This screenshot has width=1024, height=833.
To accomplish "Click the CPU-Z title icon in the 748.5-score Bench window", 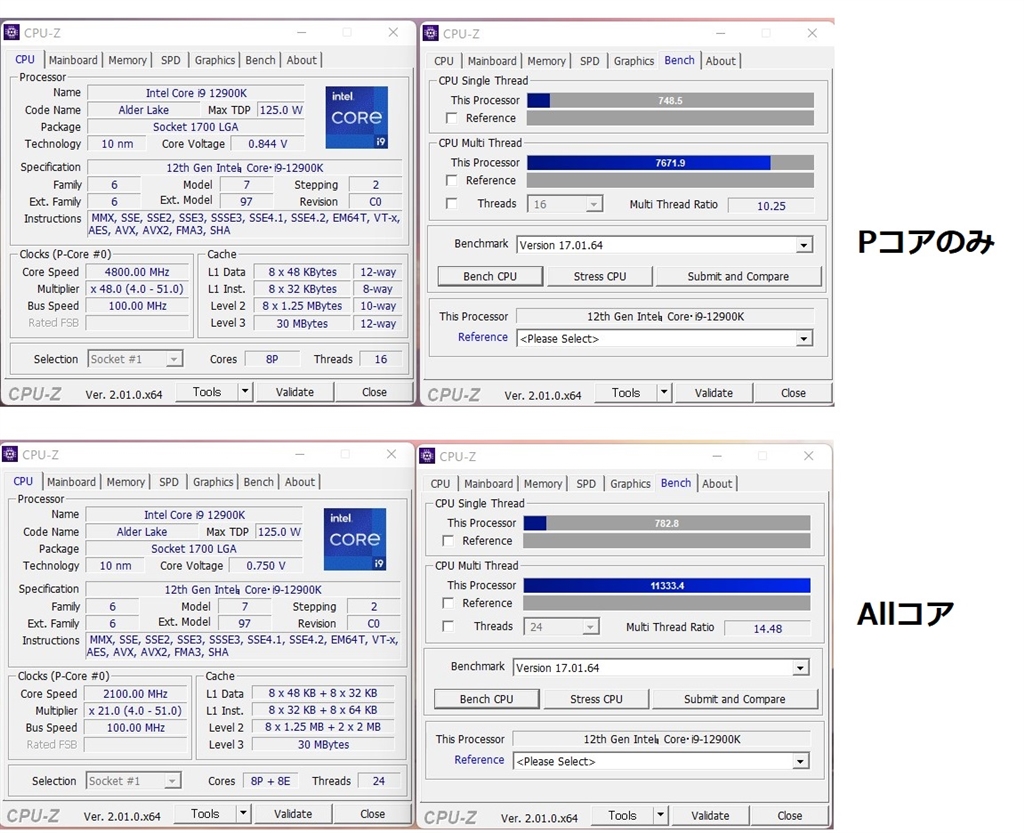I will tap(430, 33).
